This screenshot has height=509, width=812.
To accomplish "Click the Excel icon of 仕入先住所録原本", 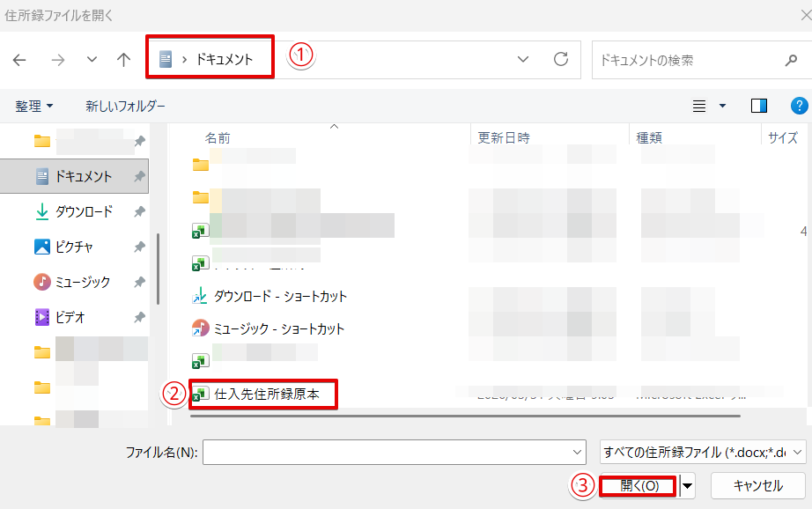I will [200, 395].
